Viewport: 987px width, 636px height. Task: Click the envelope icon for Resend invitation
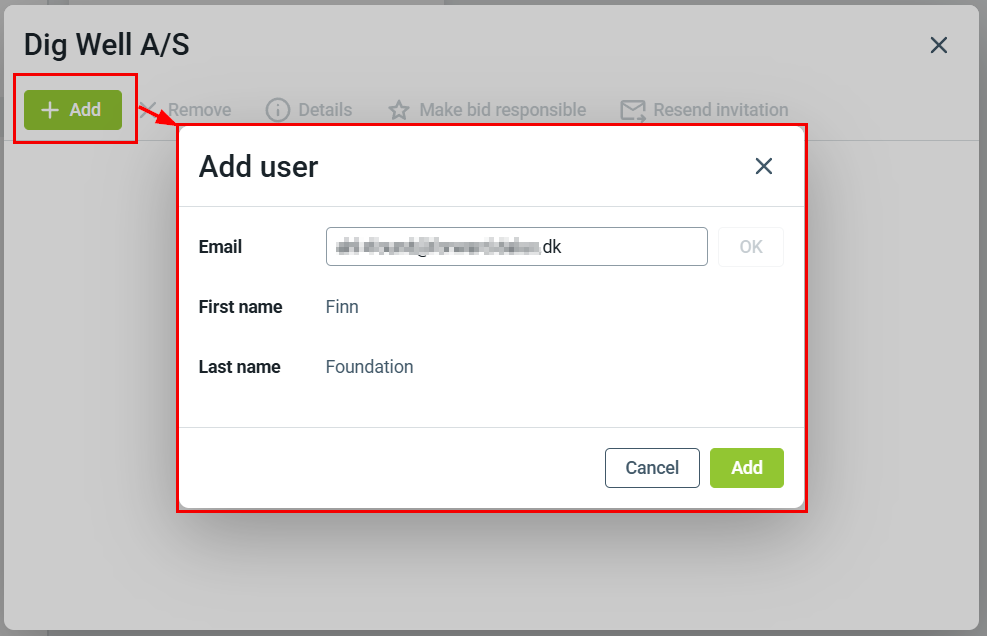(x=633, y=110)
